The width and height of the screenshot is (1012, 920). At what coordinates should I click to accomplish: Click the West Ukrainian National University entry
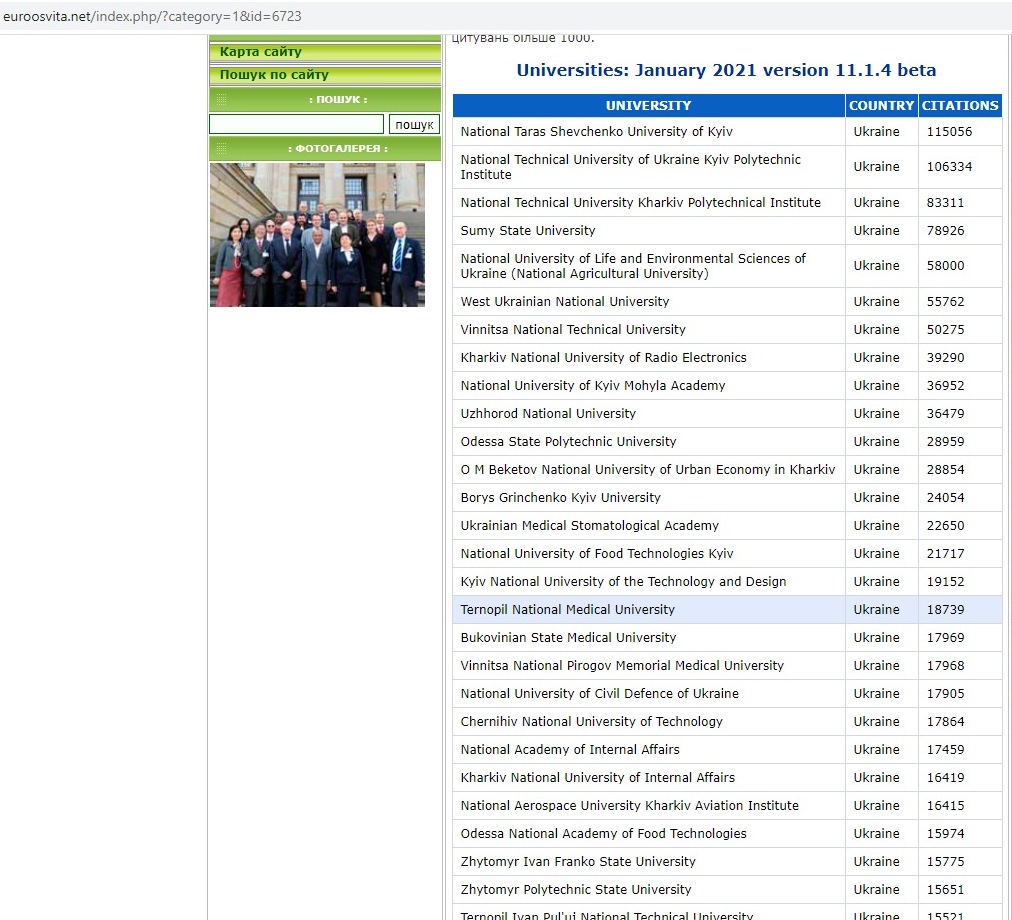point(564,302)
